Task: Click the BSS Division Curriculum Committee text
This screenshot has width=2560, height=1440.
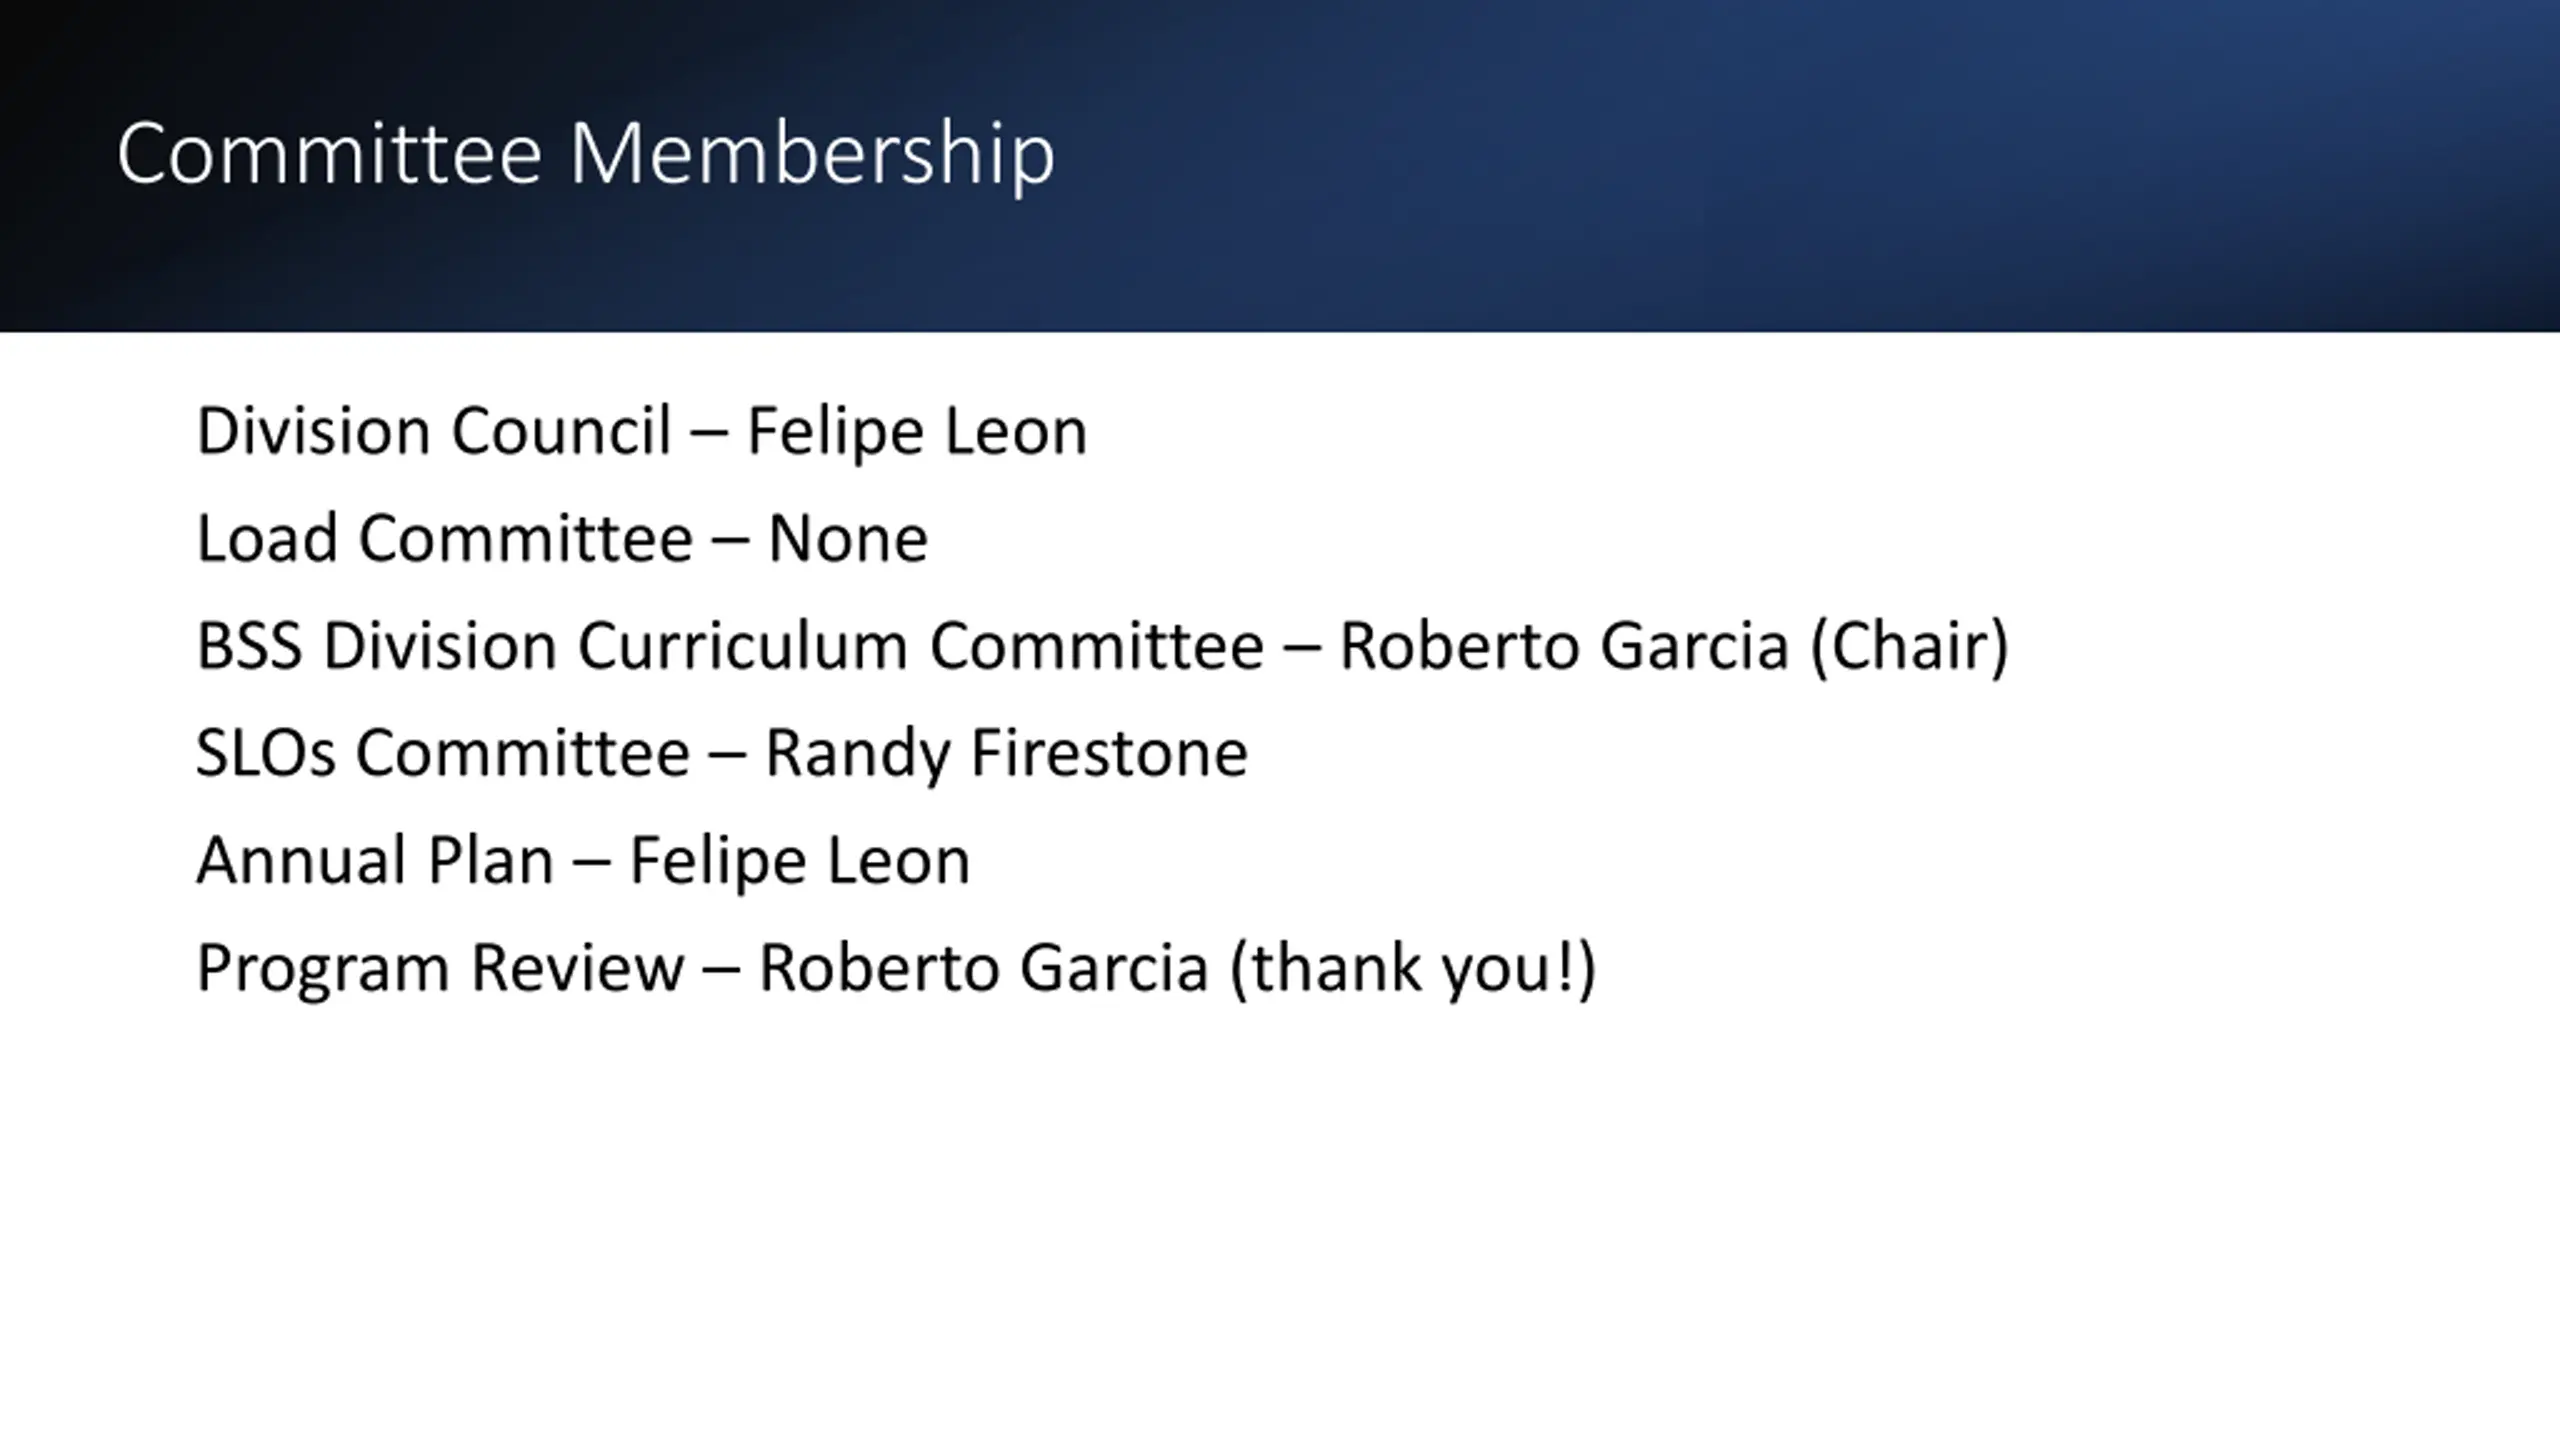Action: 730,645
